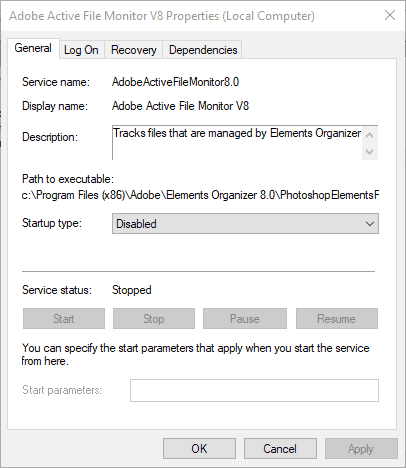Click the Apply button
Screen dimensions: 406x468
[361, 449]
